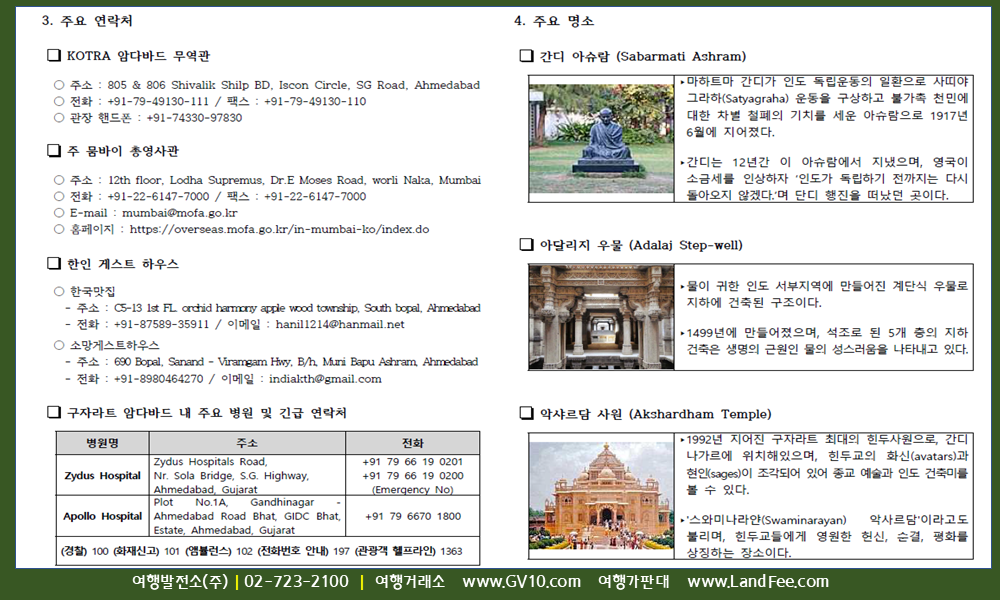Tick the checkbox next to 아달리지 우물
The width and height of the screenshot is (1000, 600).
point(526,245)
